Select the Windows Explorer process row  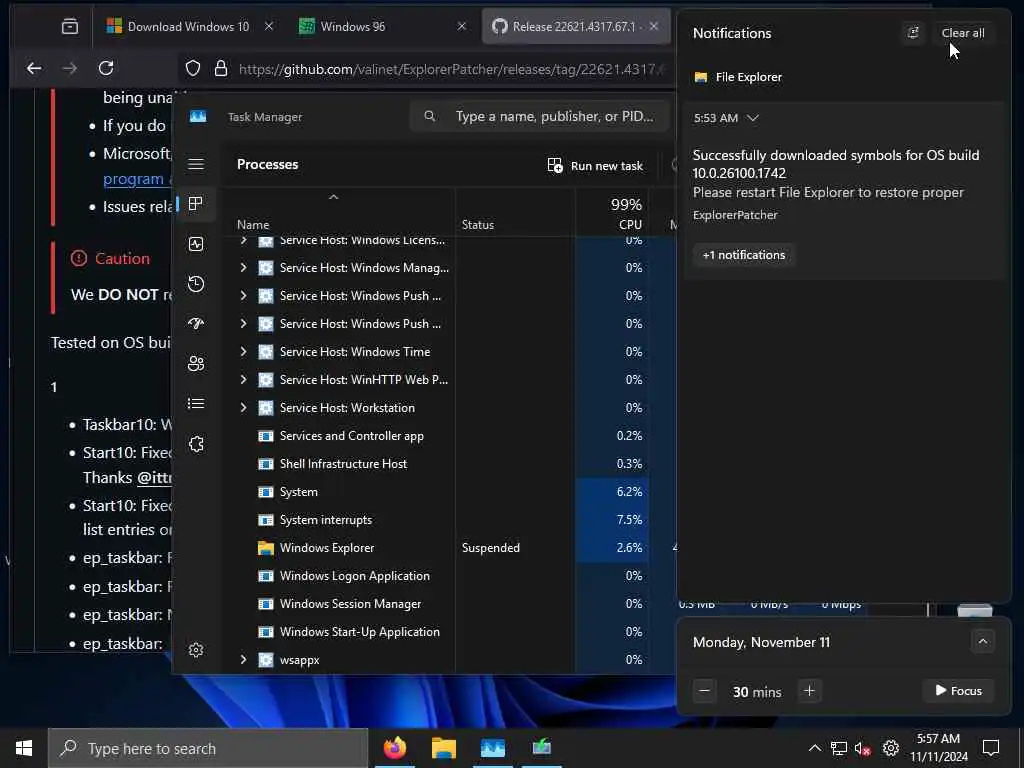424,548
